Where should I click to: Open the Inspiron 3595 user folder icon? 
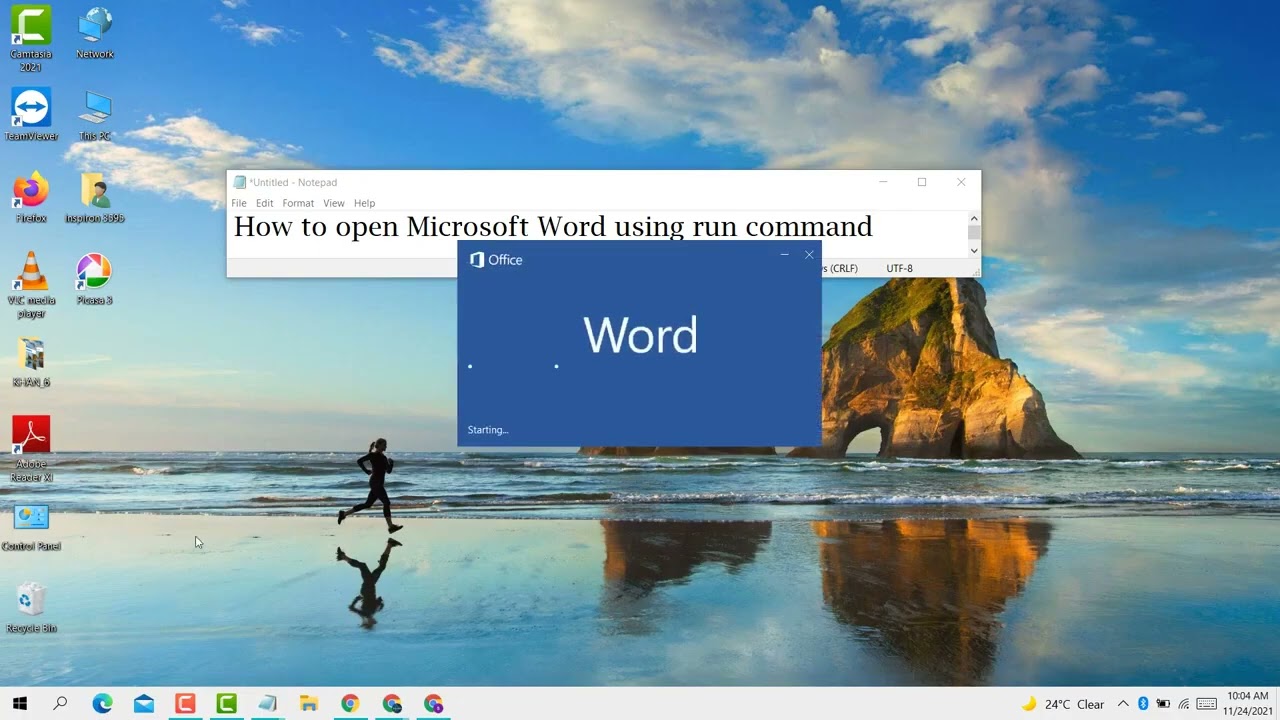(x=95, y=197)
